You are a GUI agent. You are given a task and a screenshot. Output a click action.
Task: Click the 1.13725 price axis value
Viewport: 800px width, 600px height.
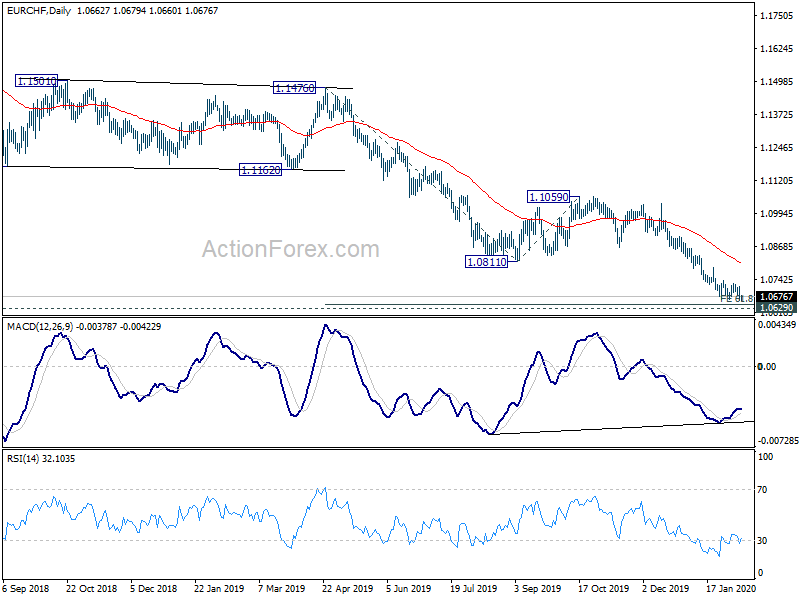tap(777, 115)
